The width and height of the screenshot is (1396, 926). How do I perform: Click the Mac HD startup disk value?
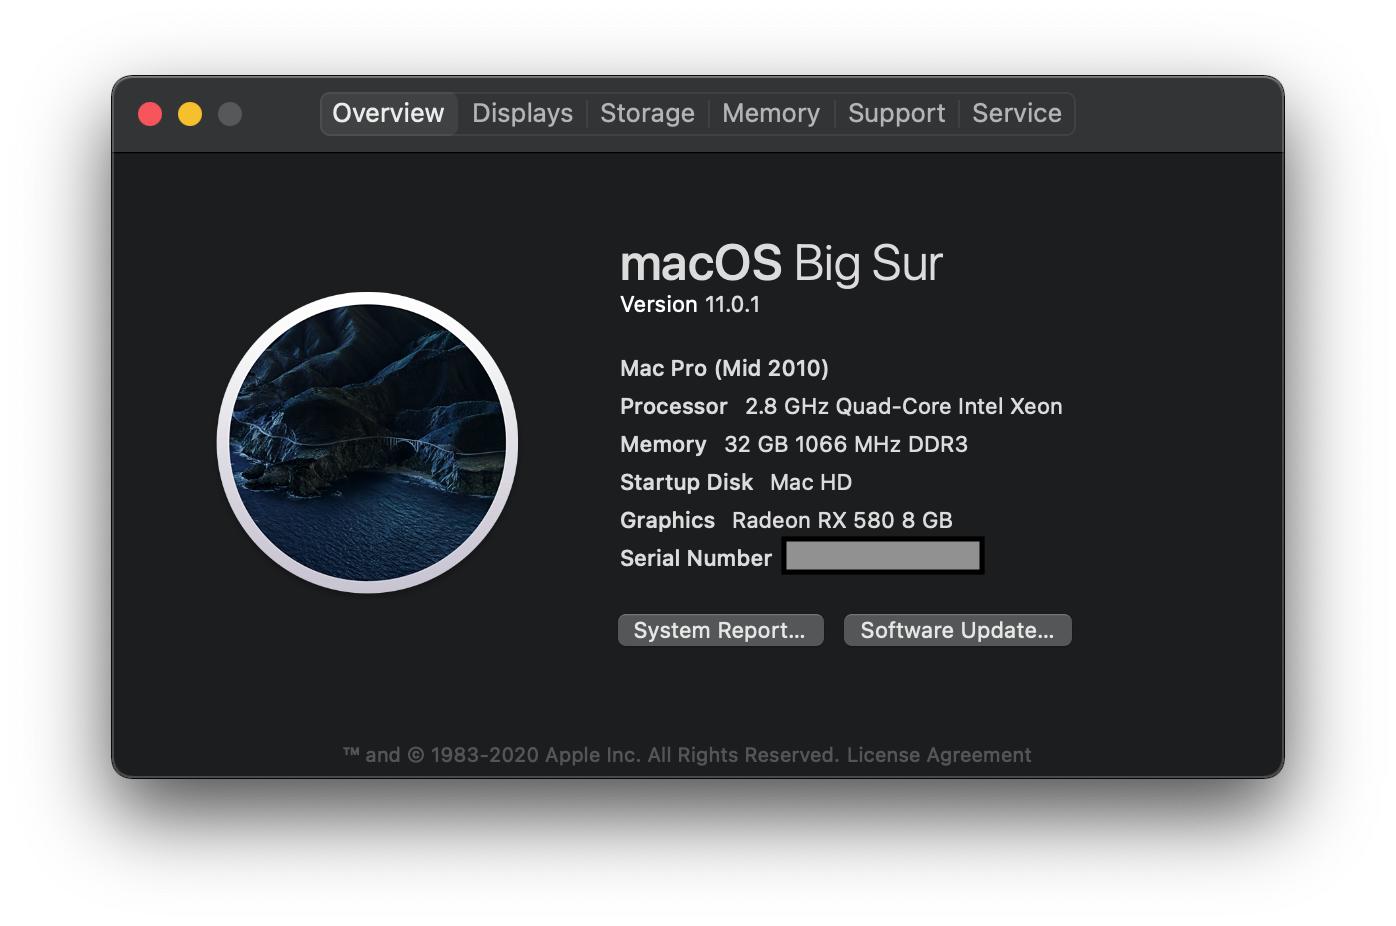point(811,482)
